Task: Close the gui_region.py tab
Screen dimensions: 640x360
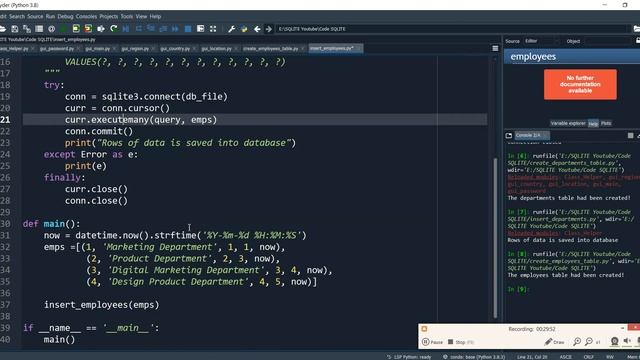Action: tap(153, 49)
